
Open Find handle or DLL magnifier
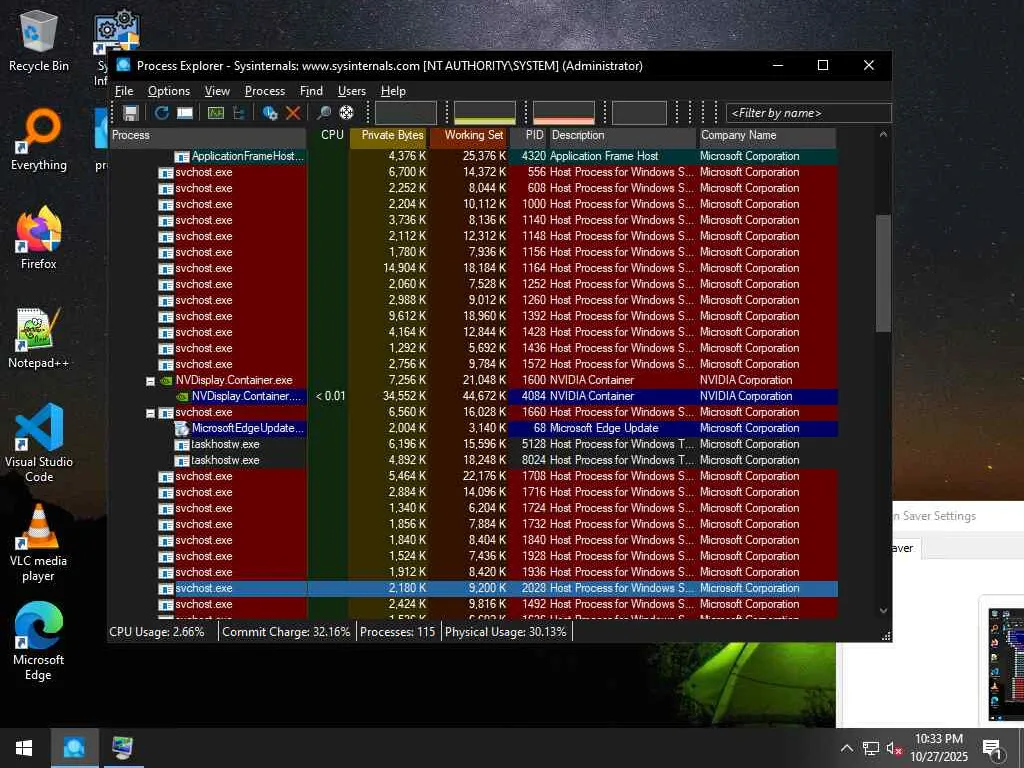[323, 113]
